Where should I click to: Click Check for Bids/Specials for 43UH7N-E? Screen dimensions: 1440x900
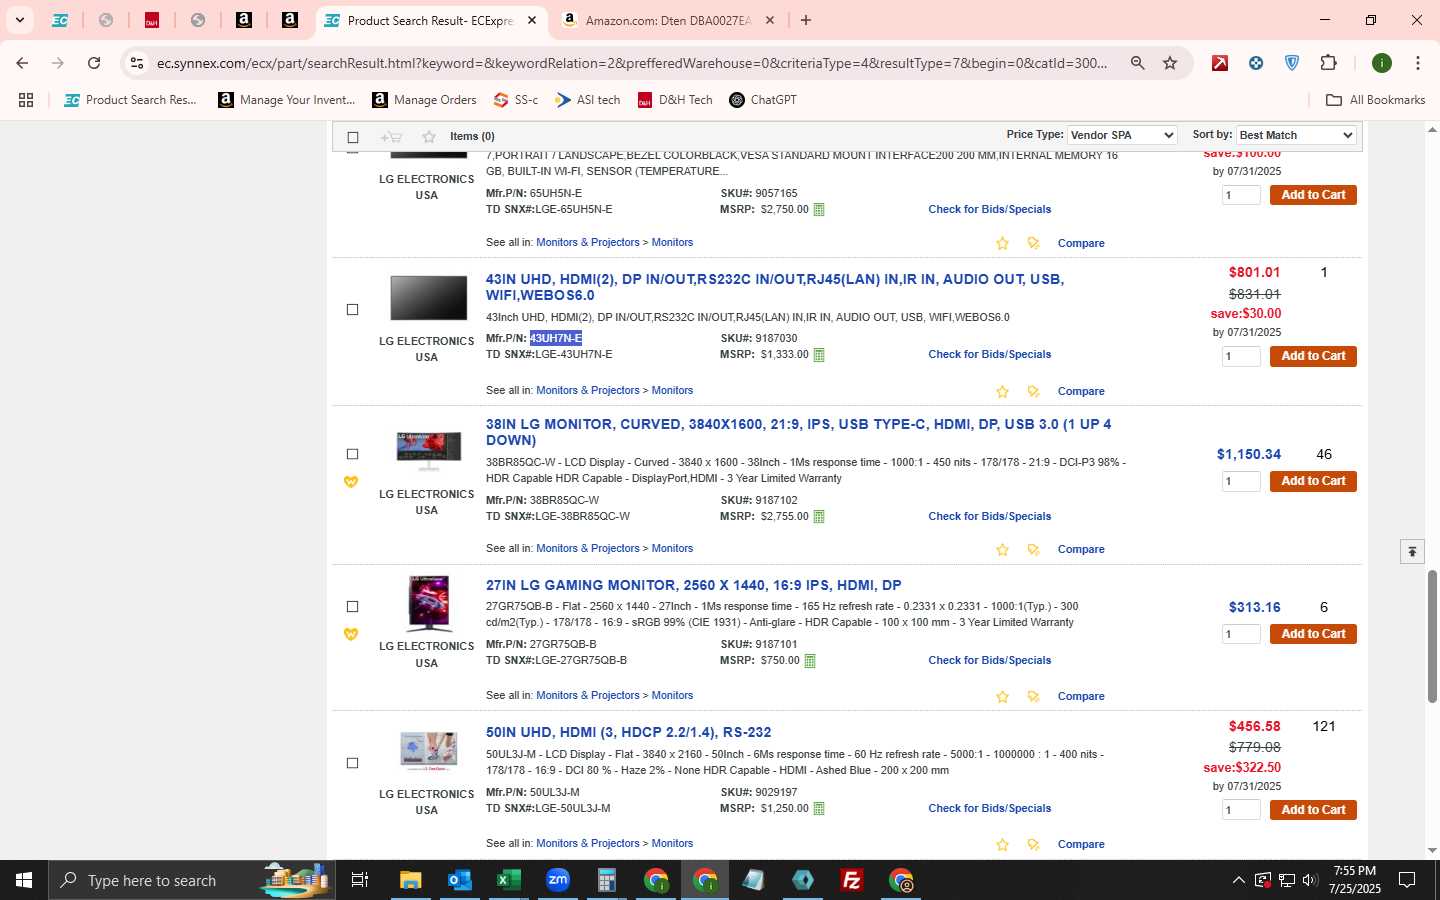(989, 354)
